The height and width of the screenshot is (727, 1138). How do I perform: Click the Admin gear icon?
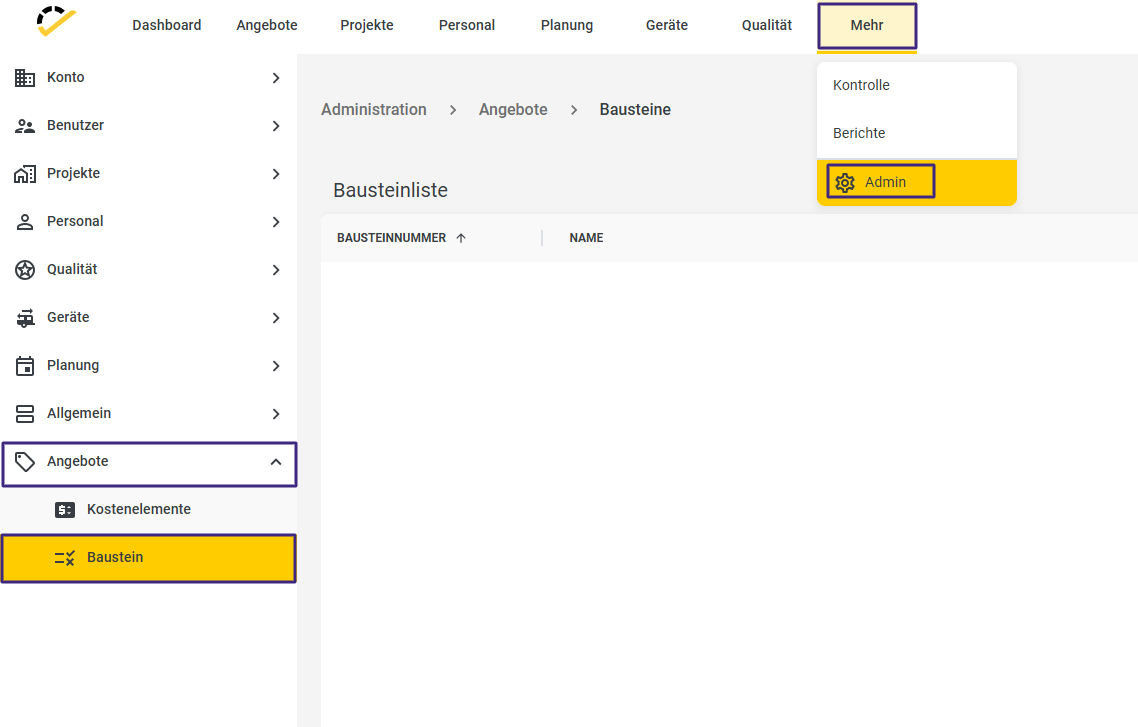click(x=845, y=182)
